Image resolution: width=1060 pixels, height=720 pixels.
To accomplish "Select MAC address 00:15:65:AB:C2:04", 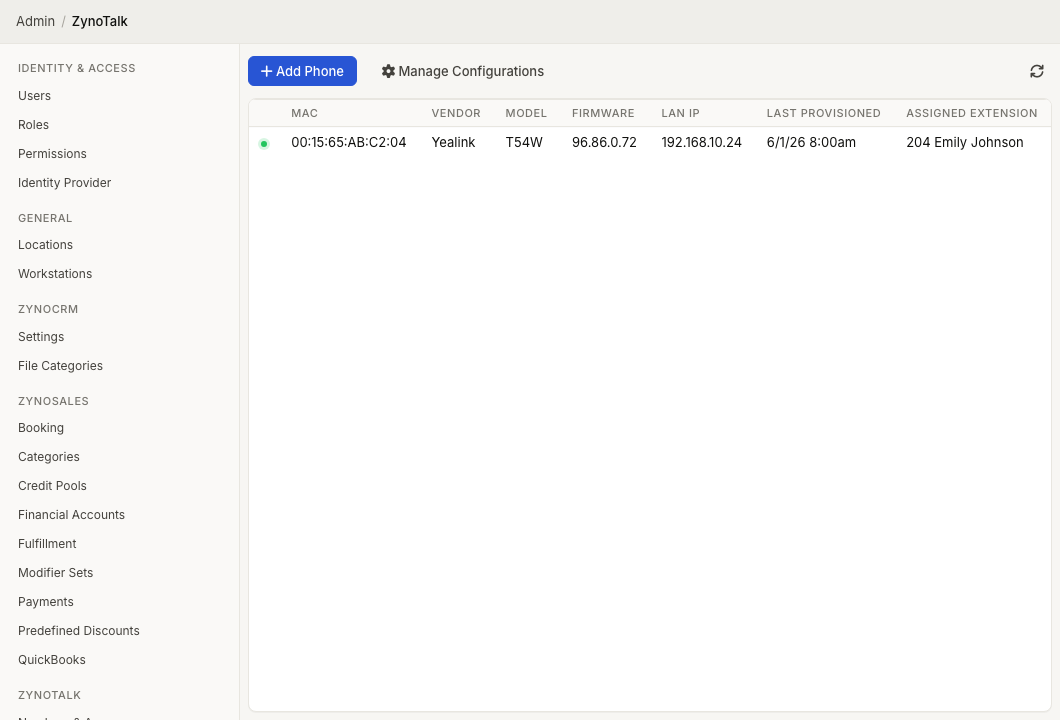I will click(x=349, y=143).
